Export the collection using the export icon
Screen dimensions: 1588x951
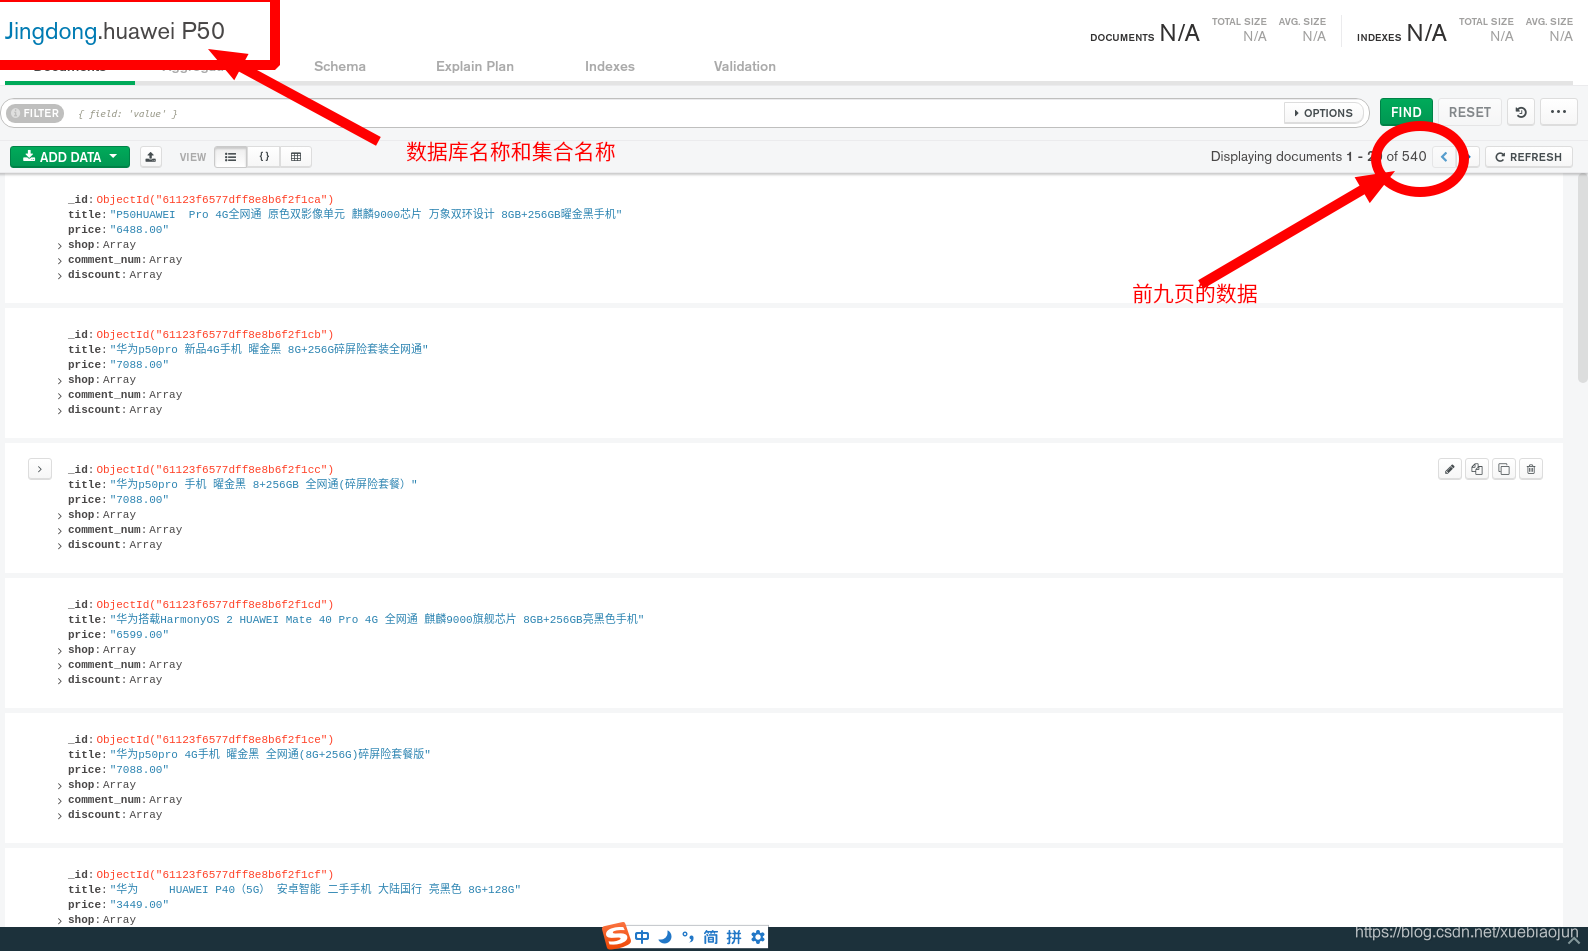pos(151,157)
